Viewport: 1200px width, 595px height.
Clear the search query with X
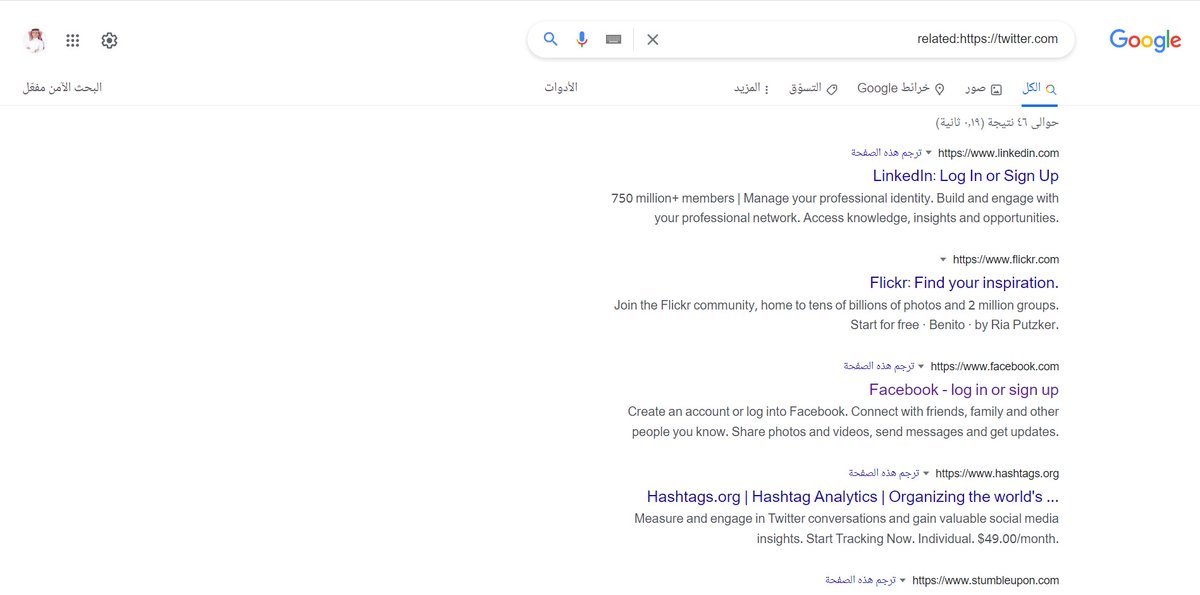[653, 39]
